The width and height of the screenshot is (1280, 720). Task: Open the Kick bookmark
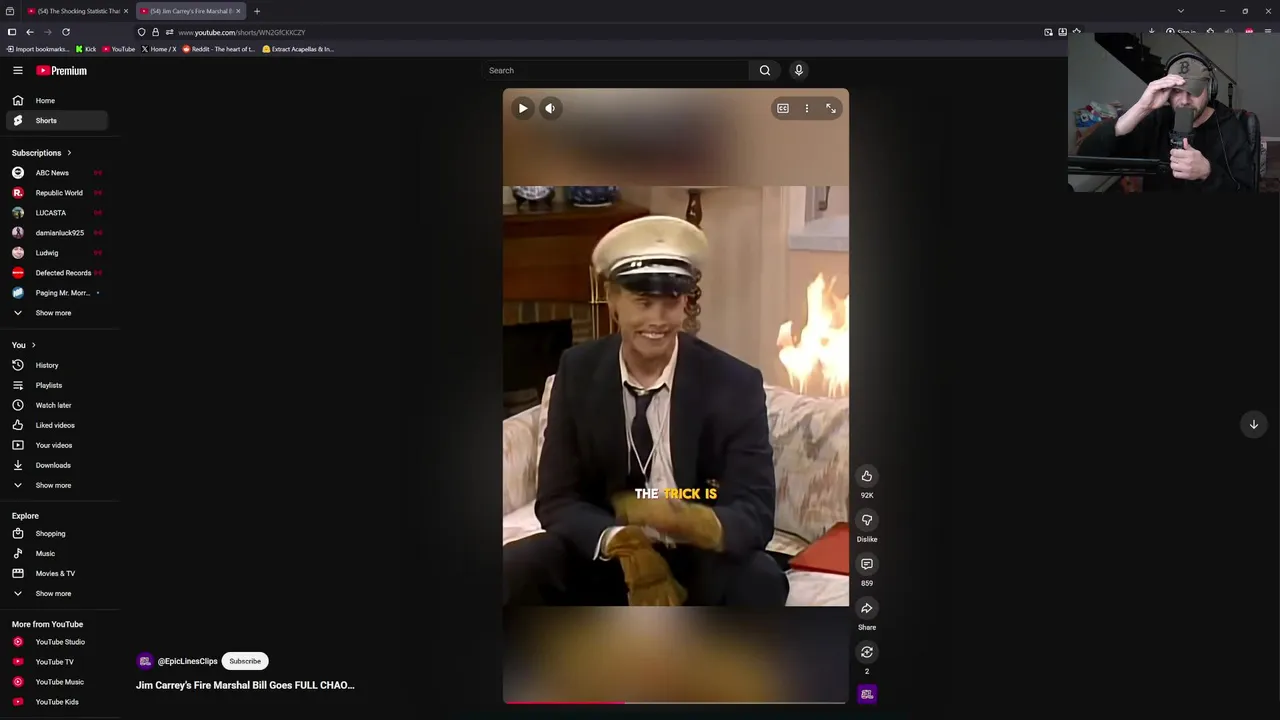(x=86, y=49)
